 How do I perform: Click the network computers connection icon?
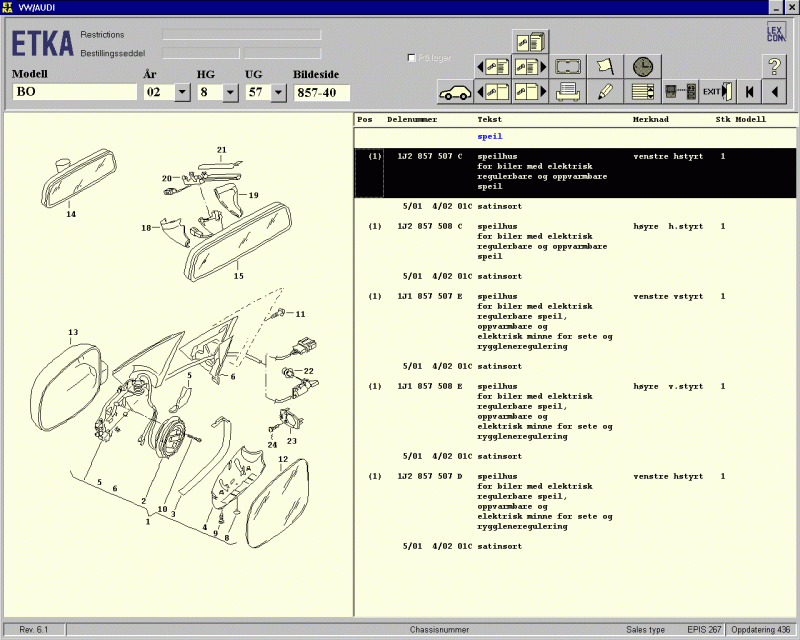tap(680, 92)
